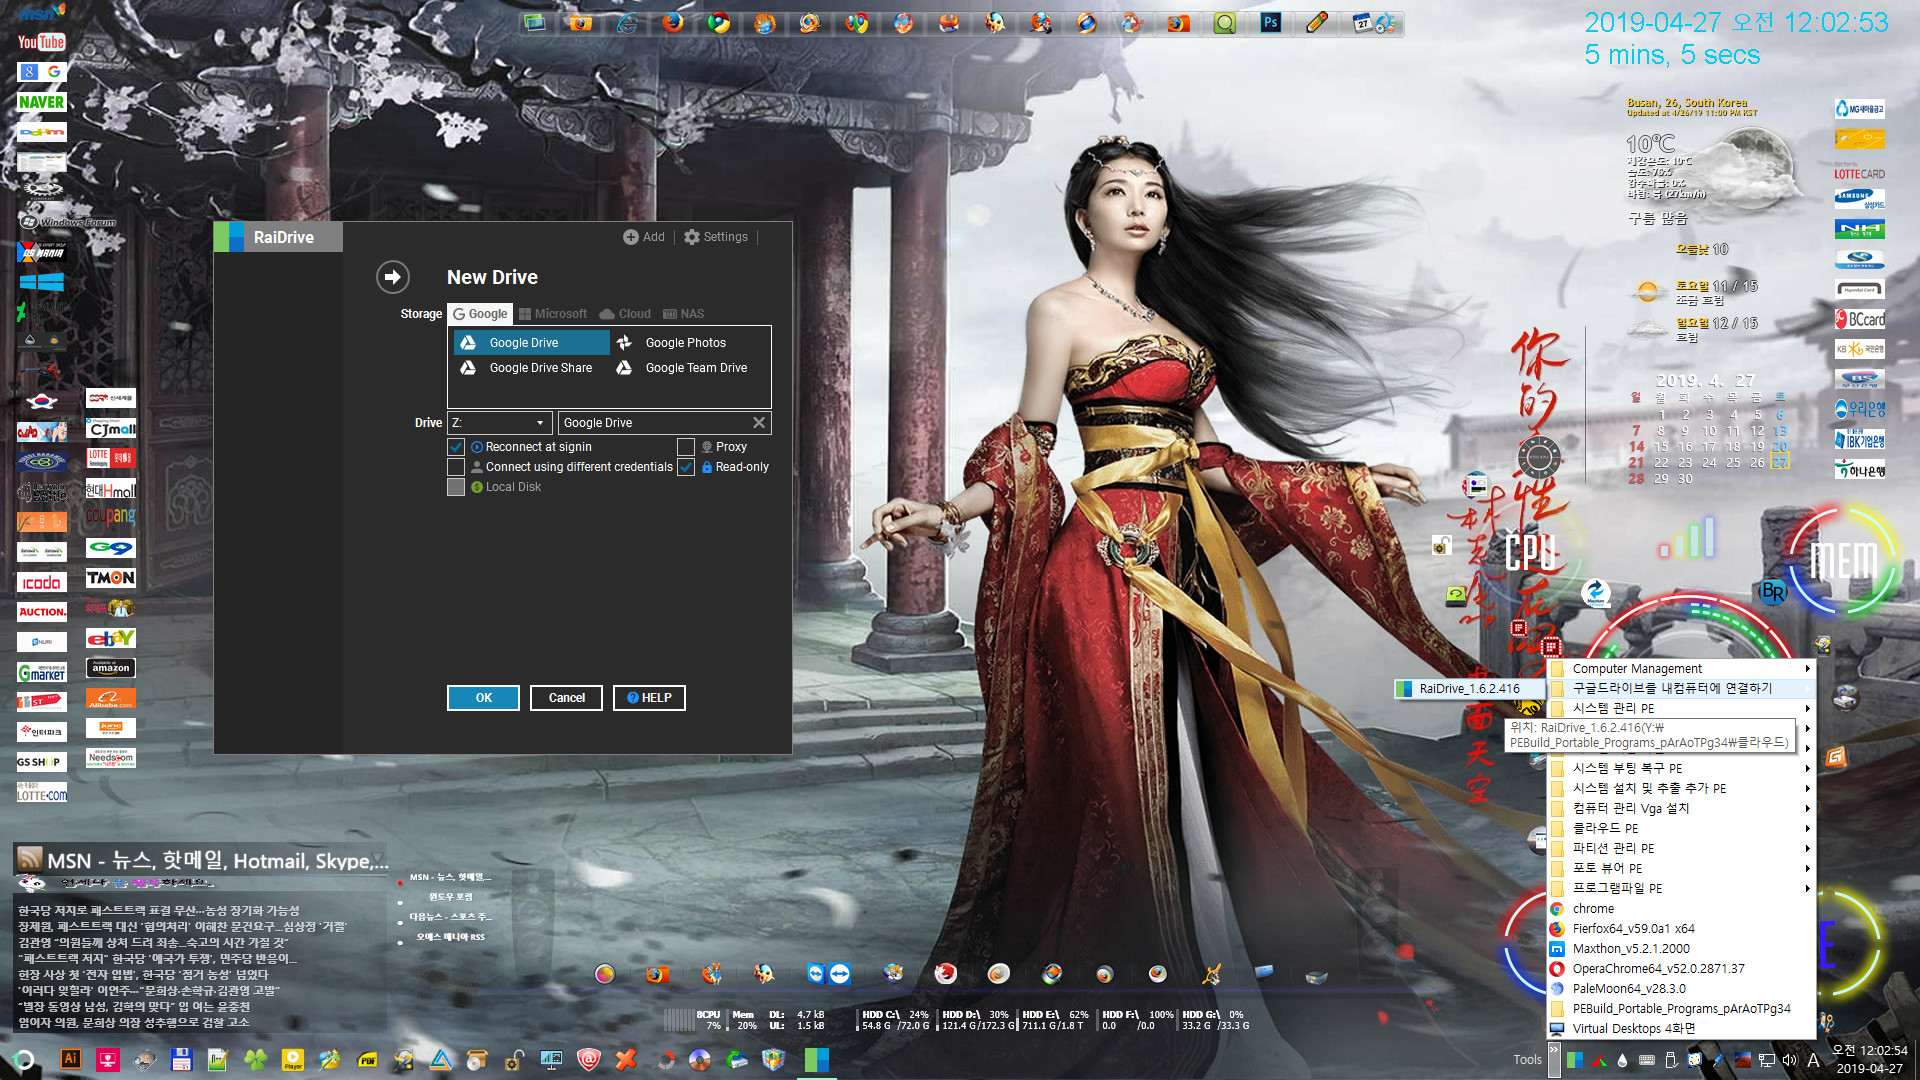Open PaleMoon64_v28.3.0 menu entry
Screen dimensions: 1920x1080
(1680, 989)
